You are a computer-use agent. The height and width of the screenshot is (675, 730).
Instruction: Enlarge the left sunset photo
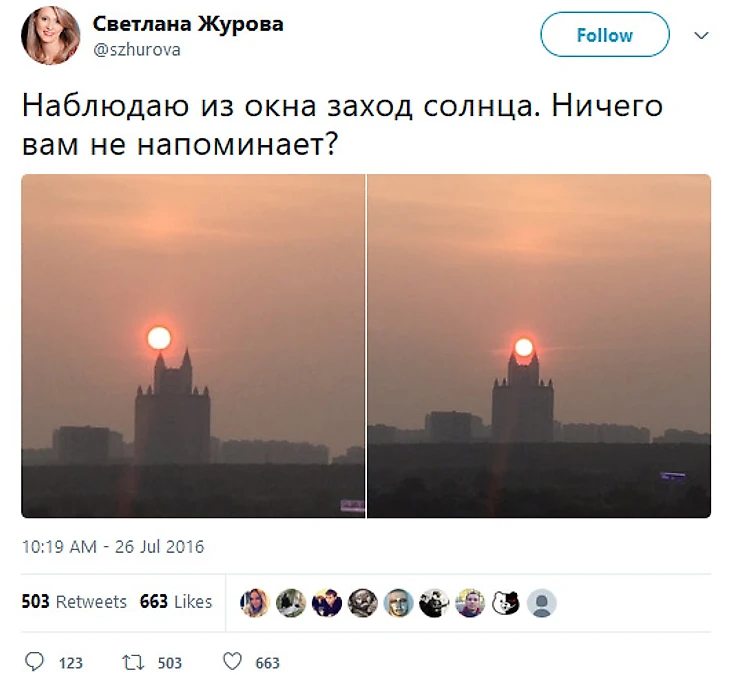pos(193,346)
